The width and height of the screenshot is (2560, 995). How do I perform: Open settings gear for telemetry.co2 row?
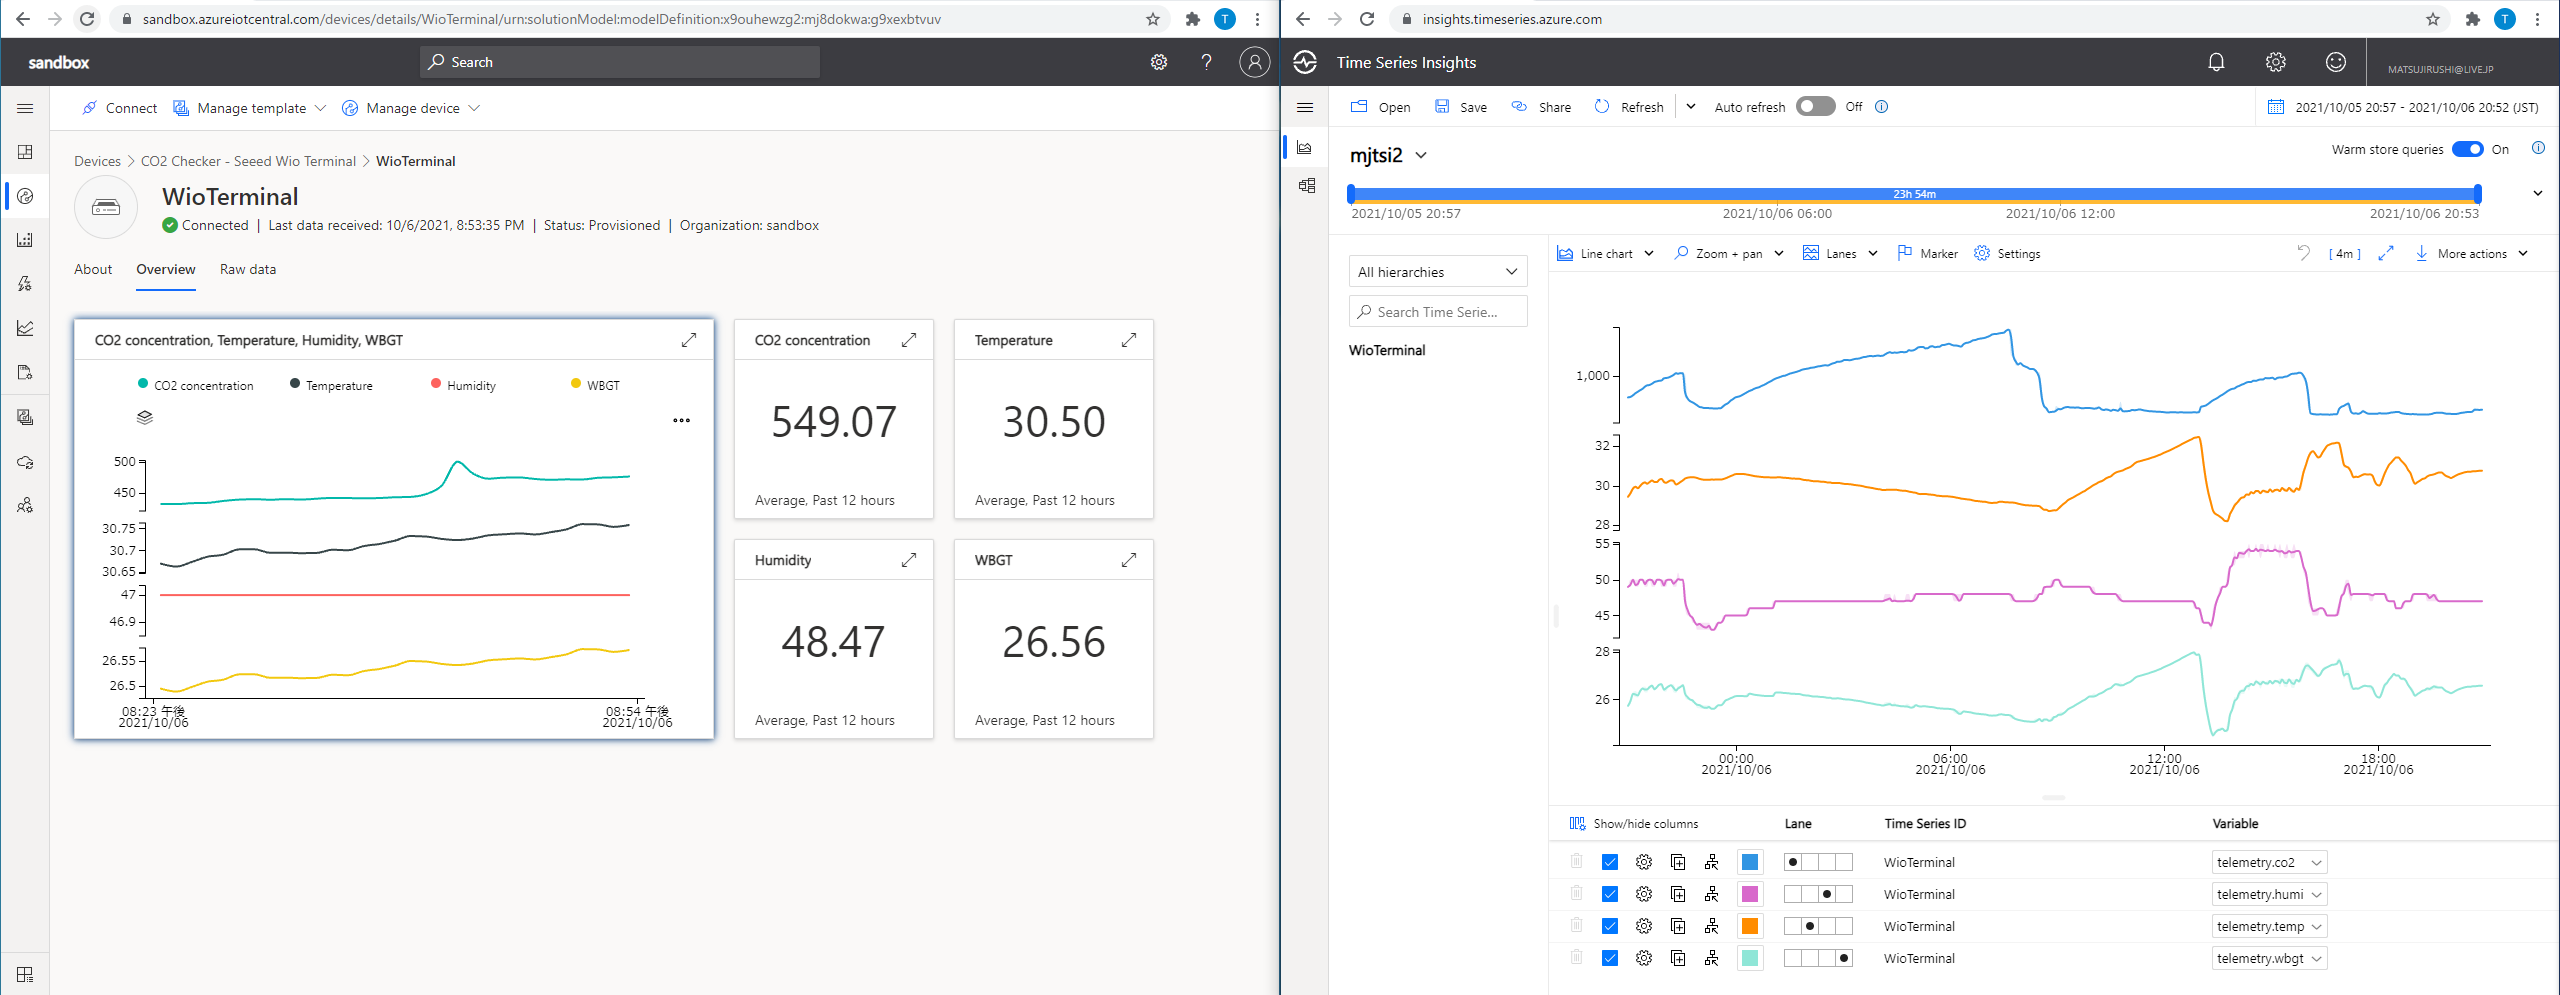(x=1644, y=862)
